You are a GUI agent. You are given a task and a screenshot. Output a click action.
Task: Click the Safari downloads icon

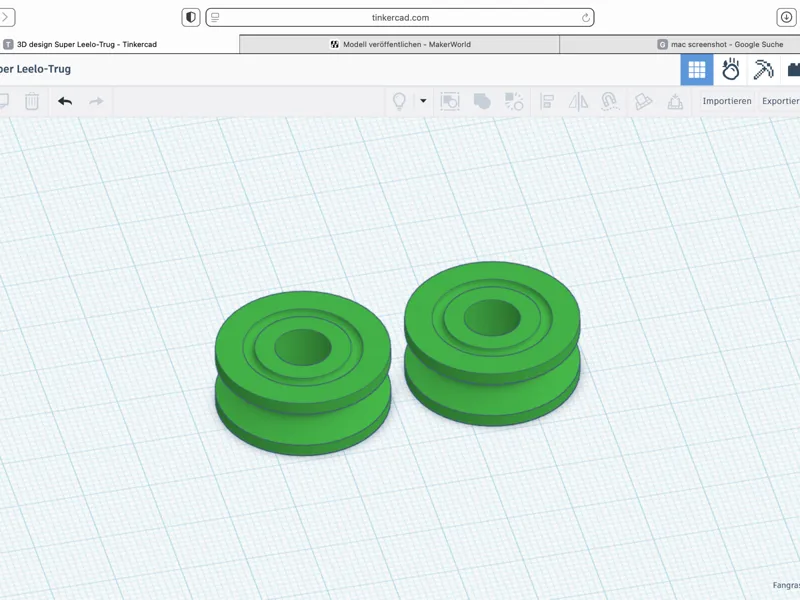coord(786,17)
